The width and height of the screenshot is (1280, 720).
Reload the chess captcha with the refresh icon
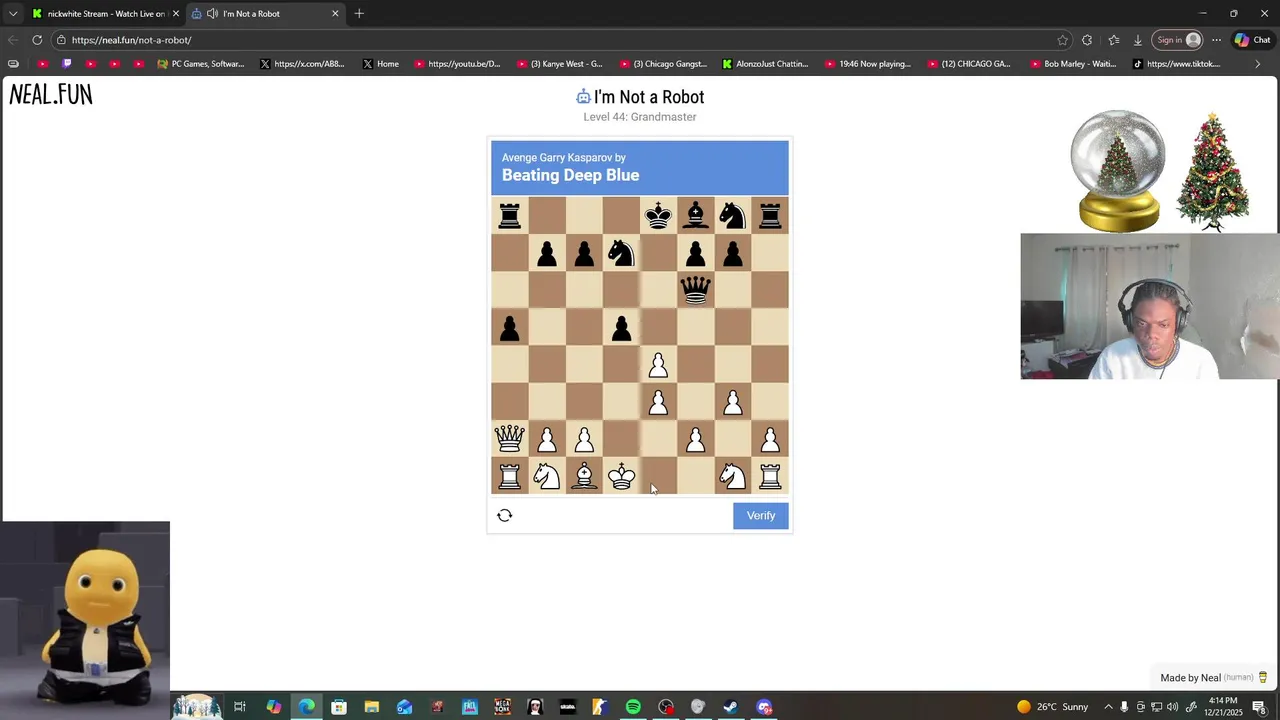505,515
